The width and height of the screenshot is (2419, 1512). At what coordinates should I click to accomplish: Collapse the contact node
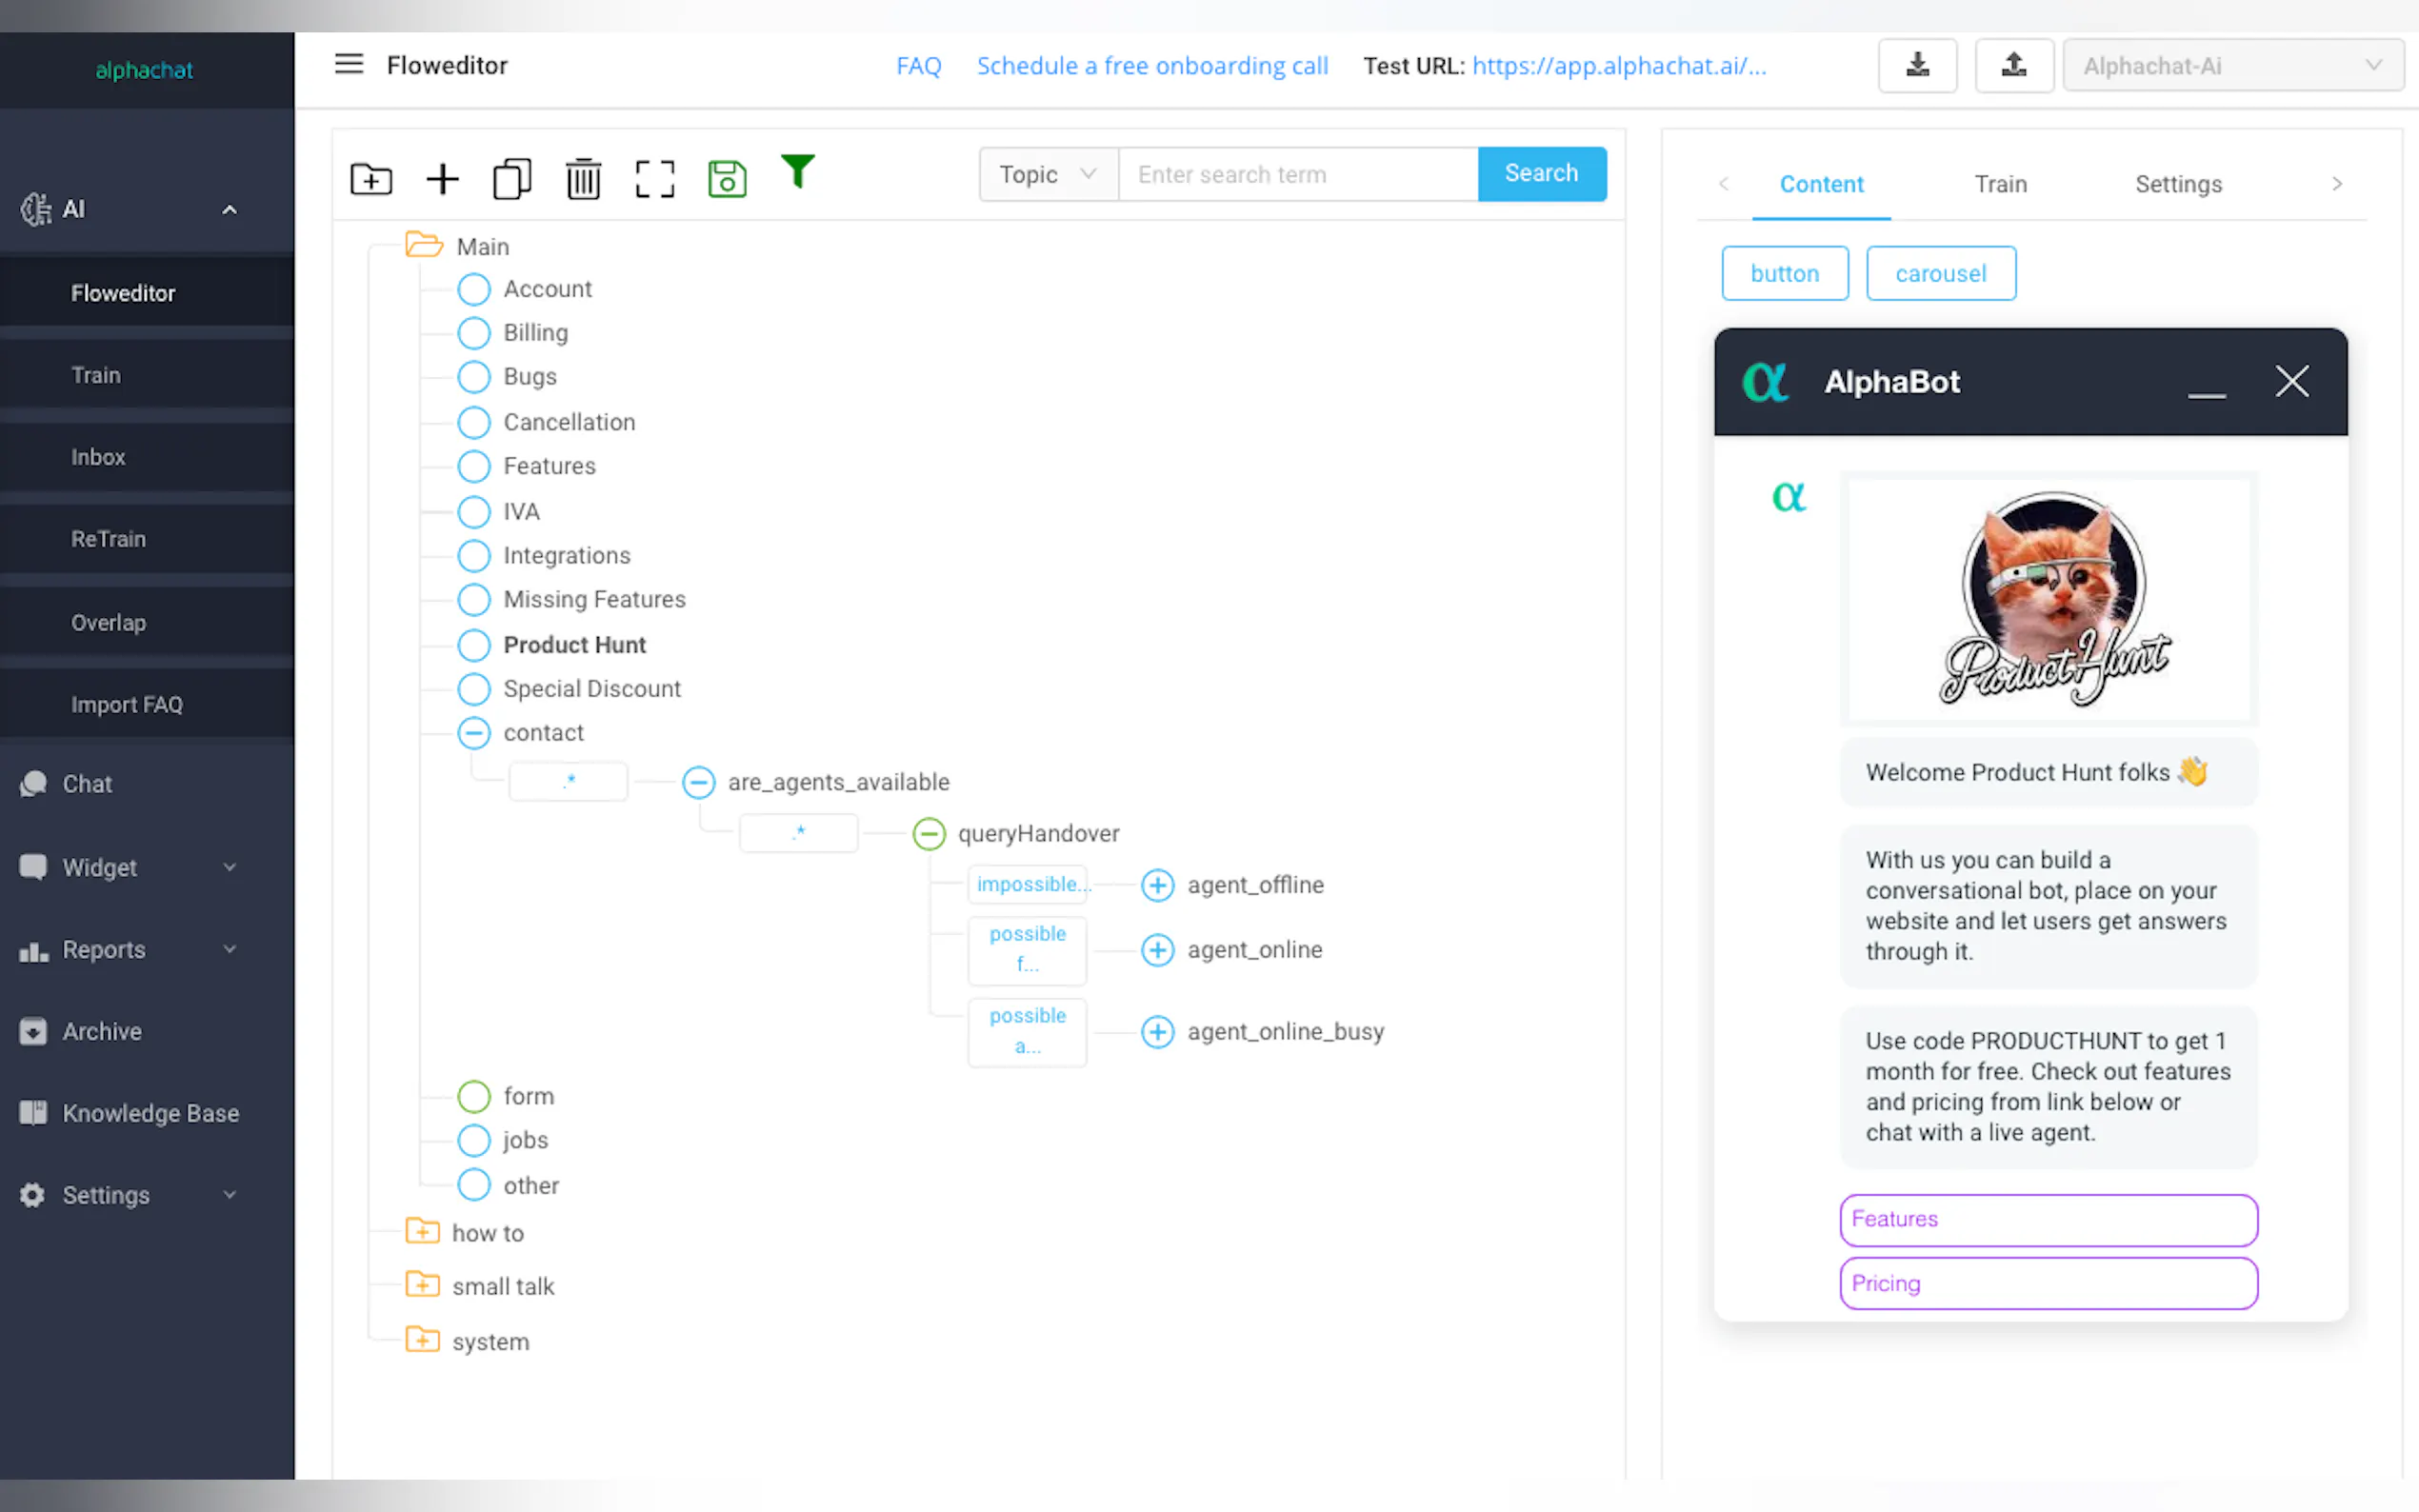(474, 733)
